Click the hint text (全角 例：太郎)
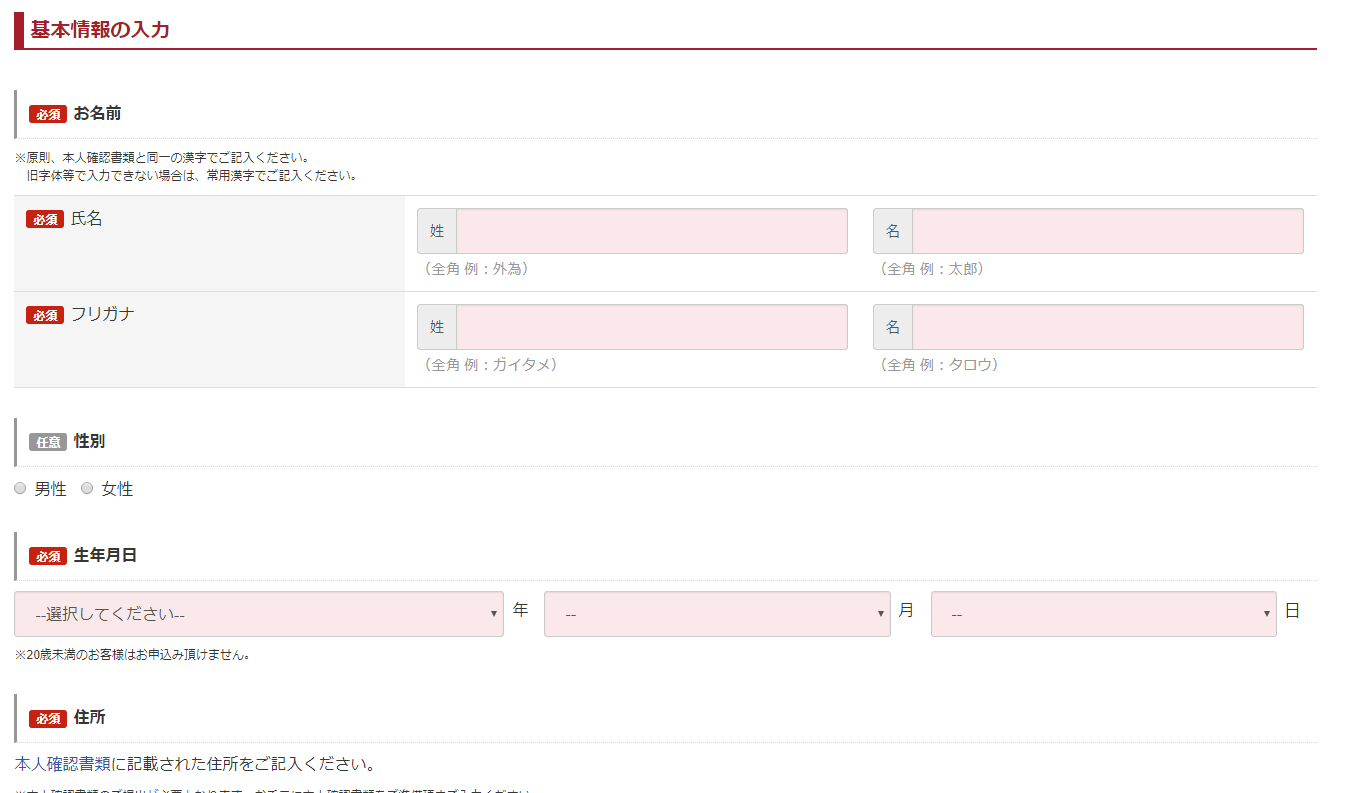This screenshot has width=1356, height=793. pyautogui.click(x=932, y=269)
